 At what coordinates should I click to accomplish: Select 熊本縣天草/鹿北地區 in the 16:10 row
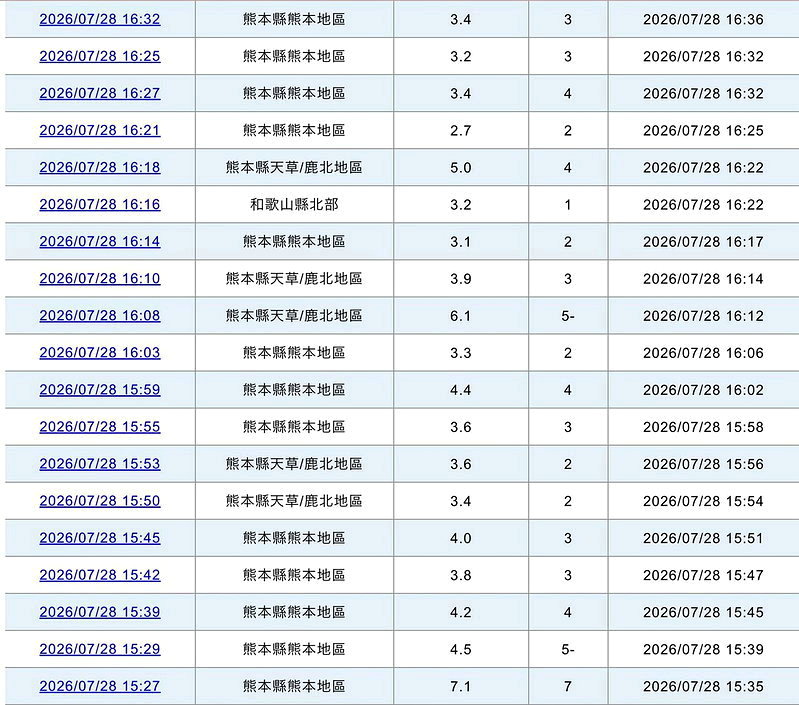[x=294, y=279]
